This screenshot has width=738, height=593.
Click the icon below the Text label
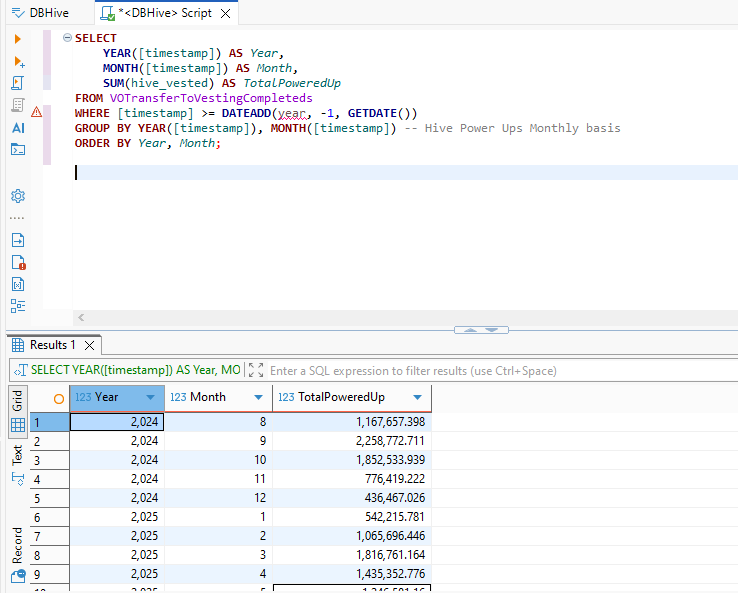pos(18,480)
